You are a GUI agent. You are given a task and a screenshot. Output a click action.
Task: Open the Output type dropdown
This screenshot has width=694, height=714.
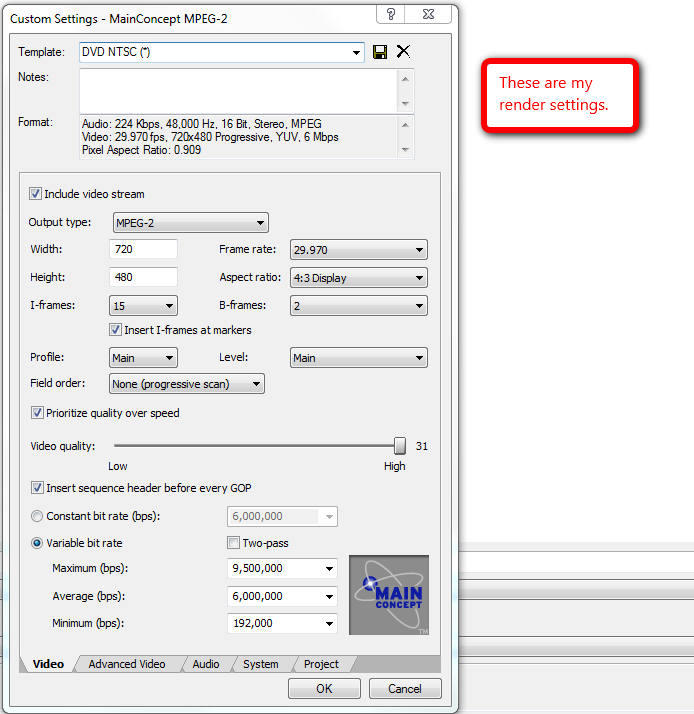pos(189,223)
